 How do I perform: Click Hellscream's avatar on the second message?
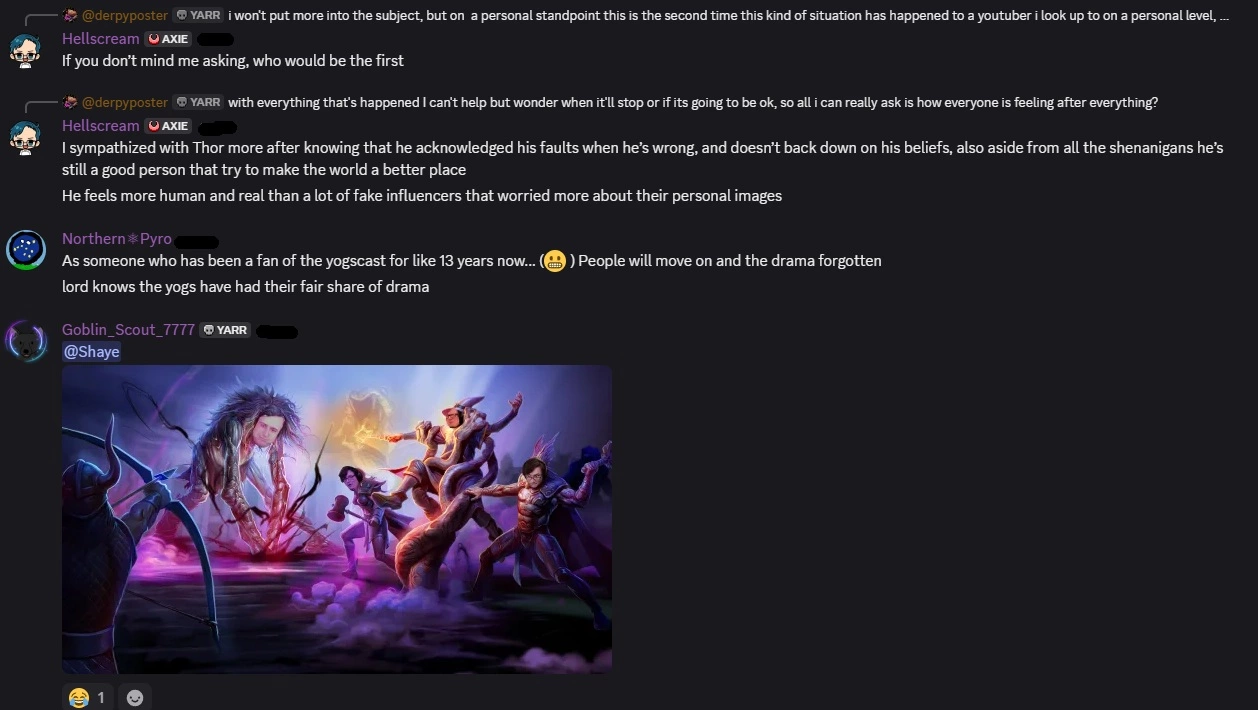coord(25,137)
